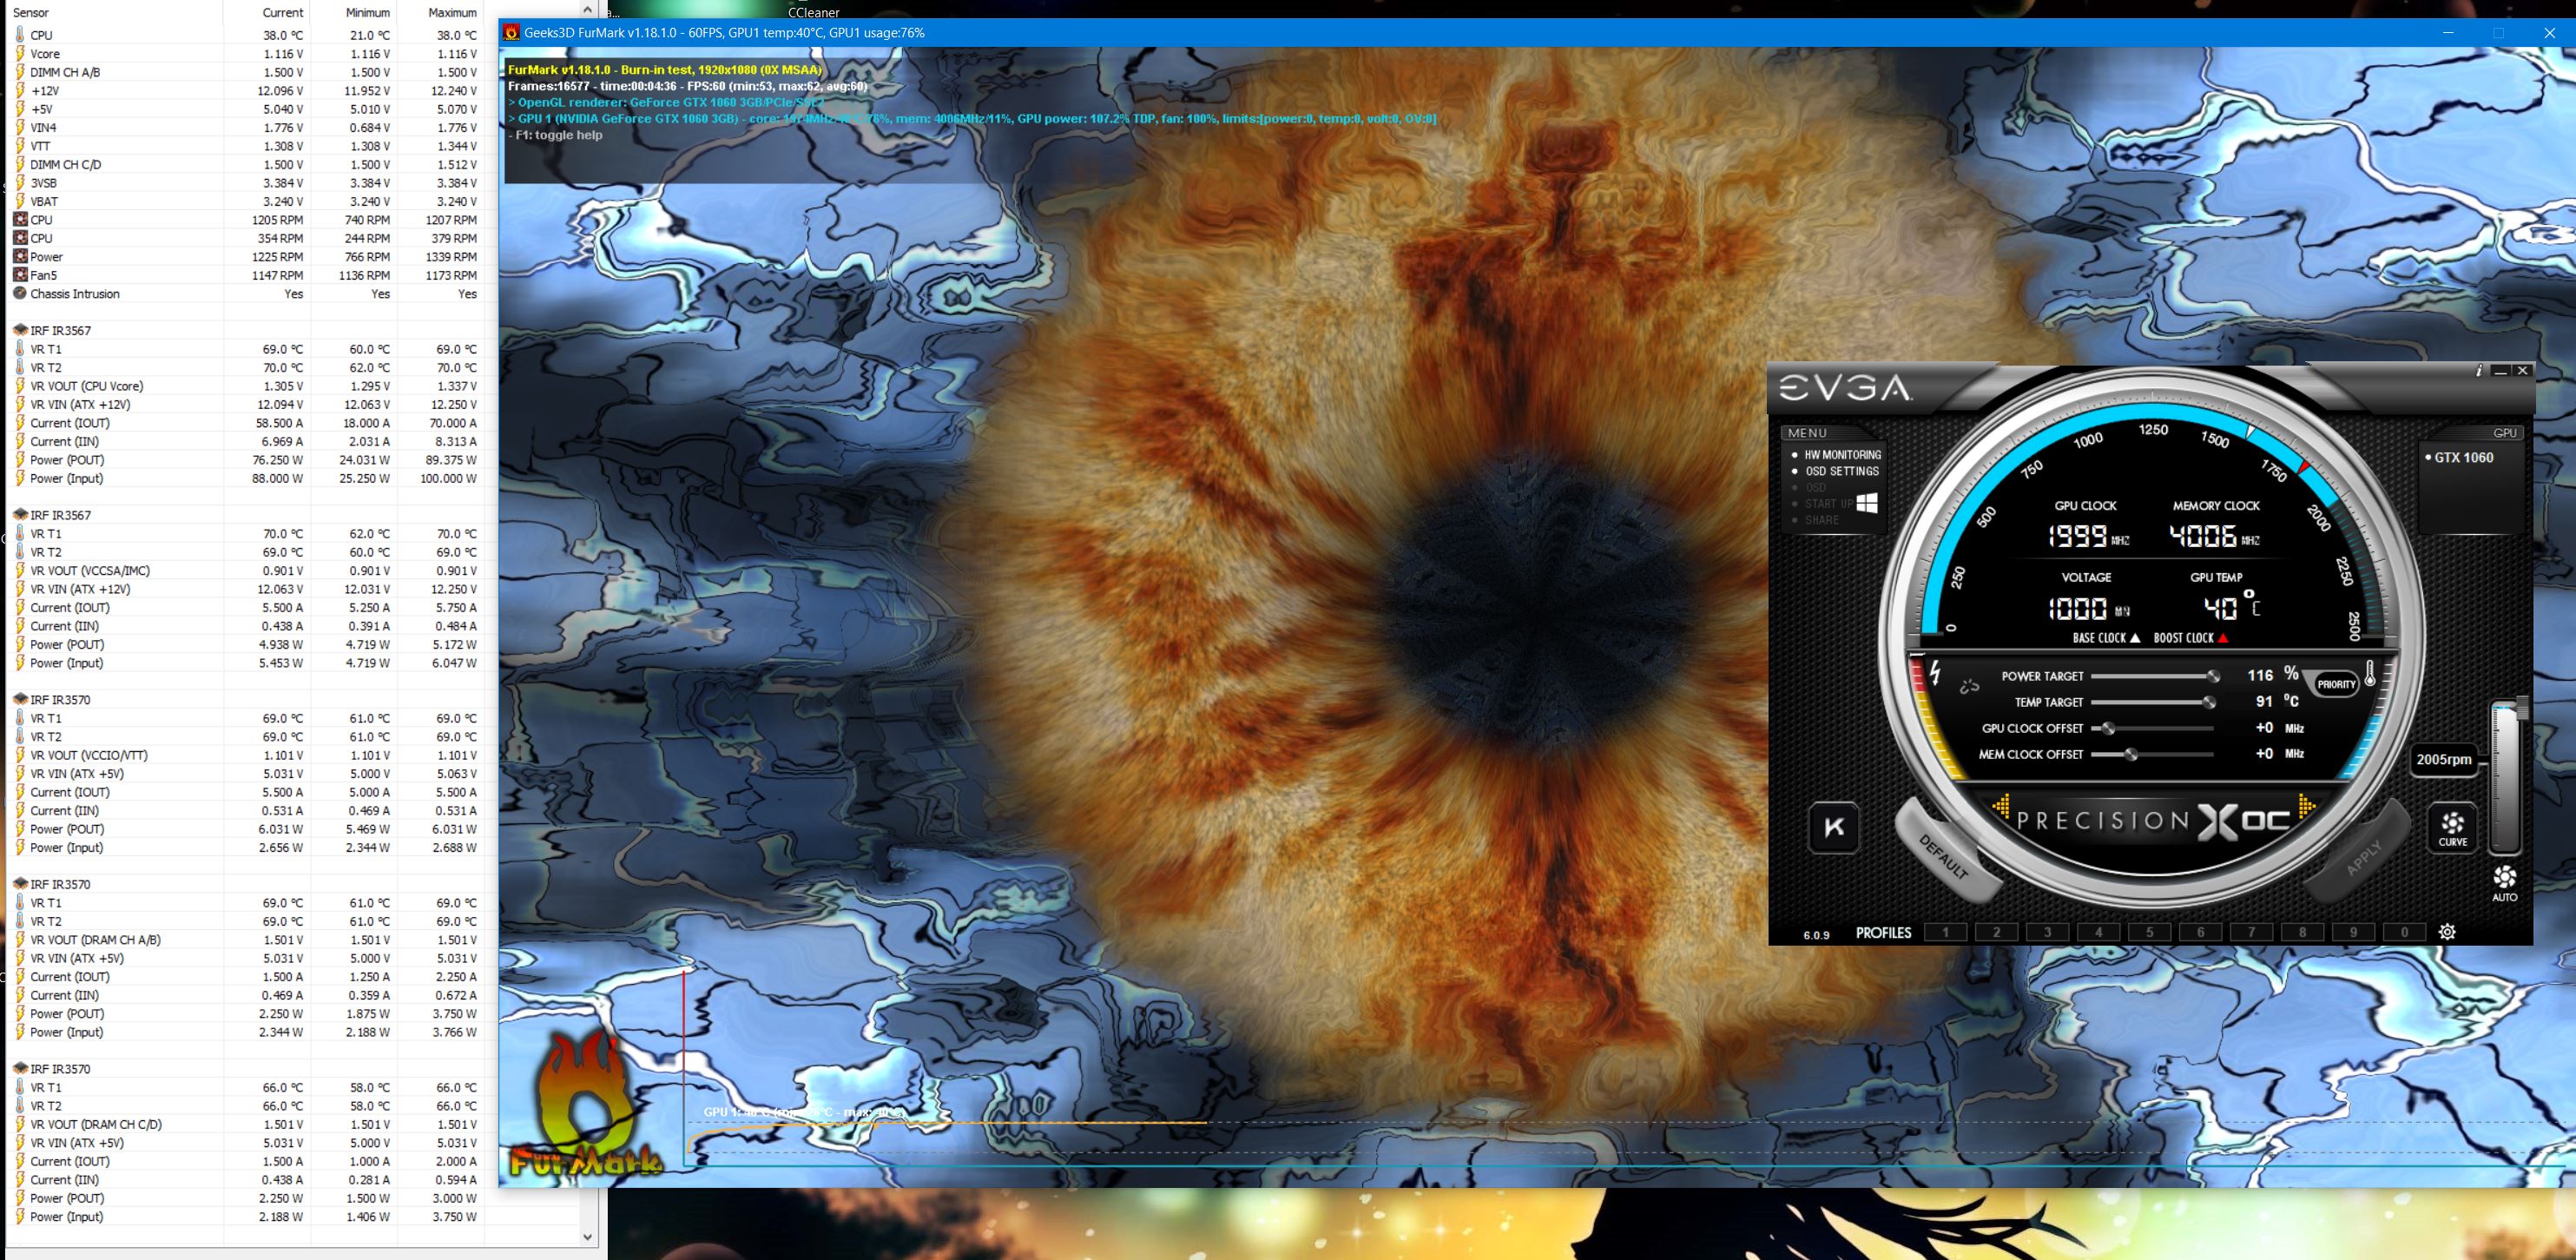The height and width of the screenshot is (1260, 2576).
Task: Click the K-Boost button
Action: (1834, 827)
